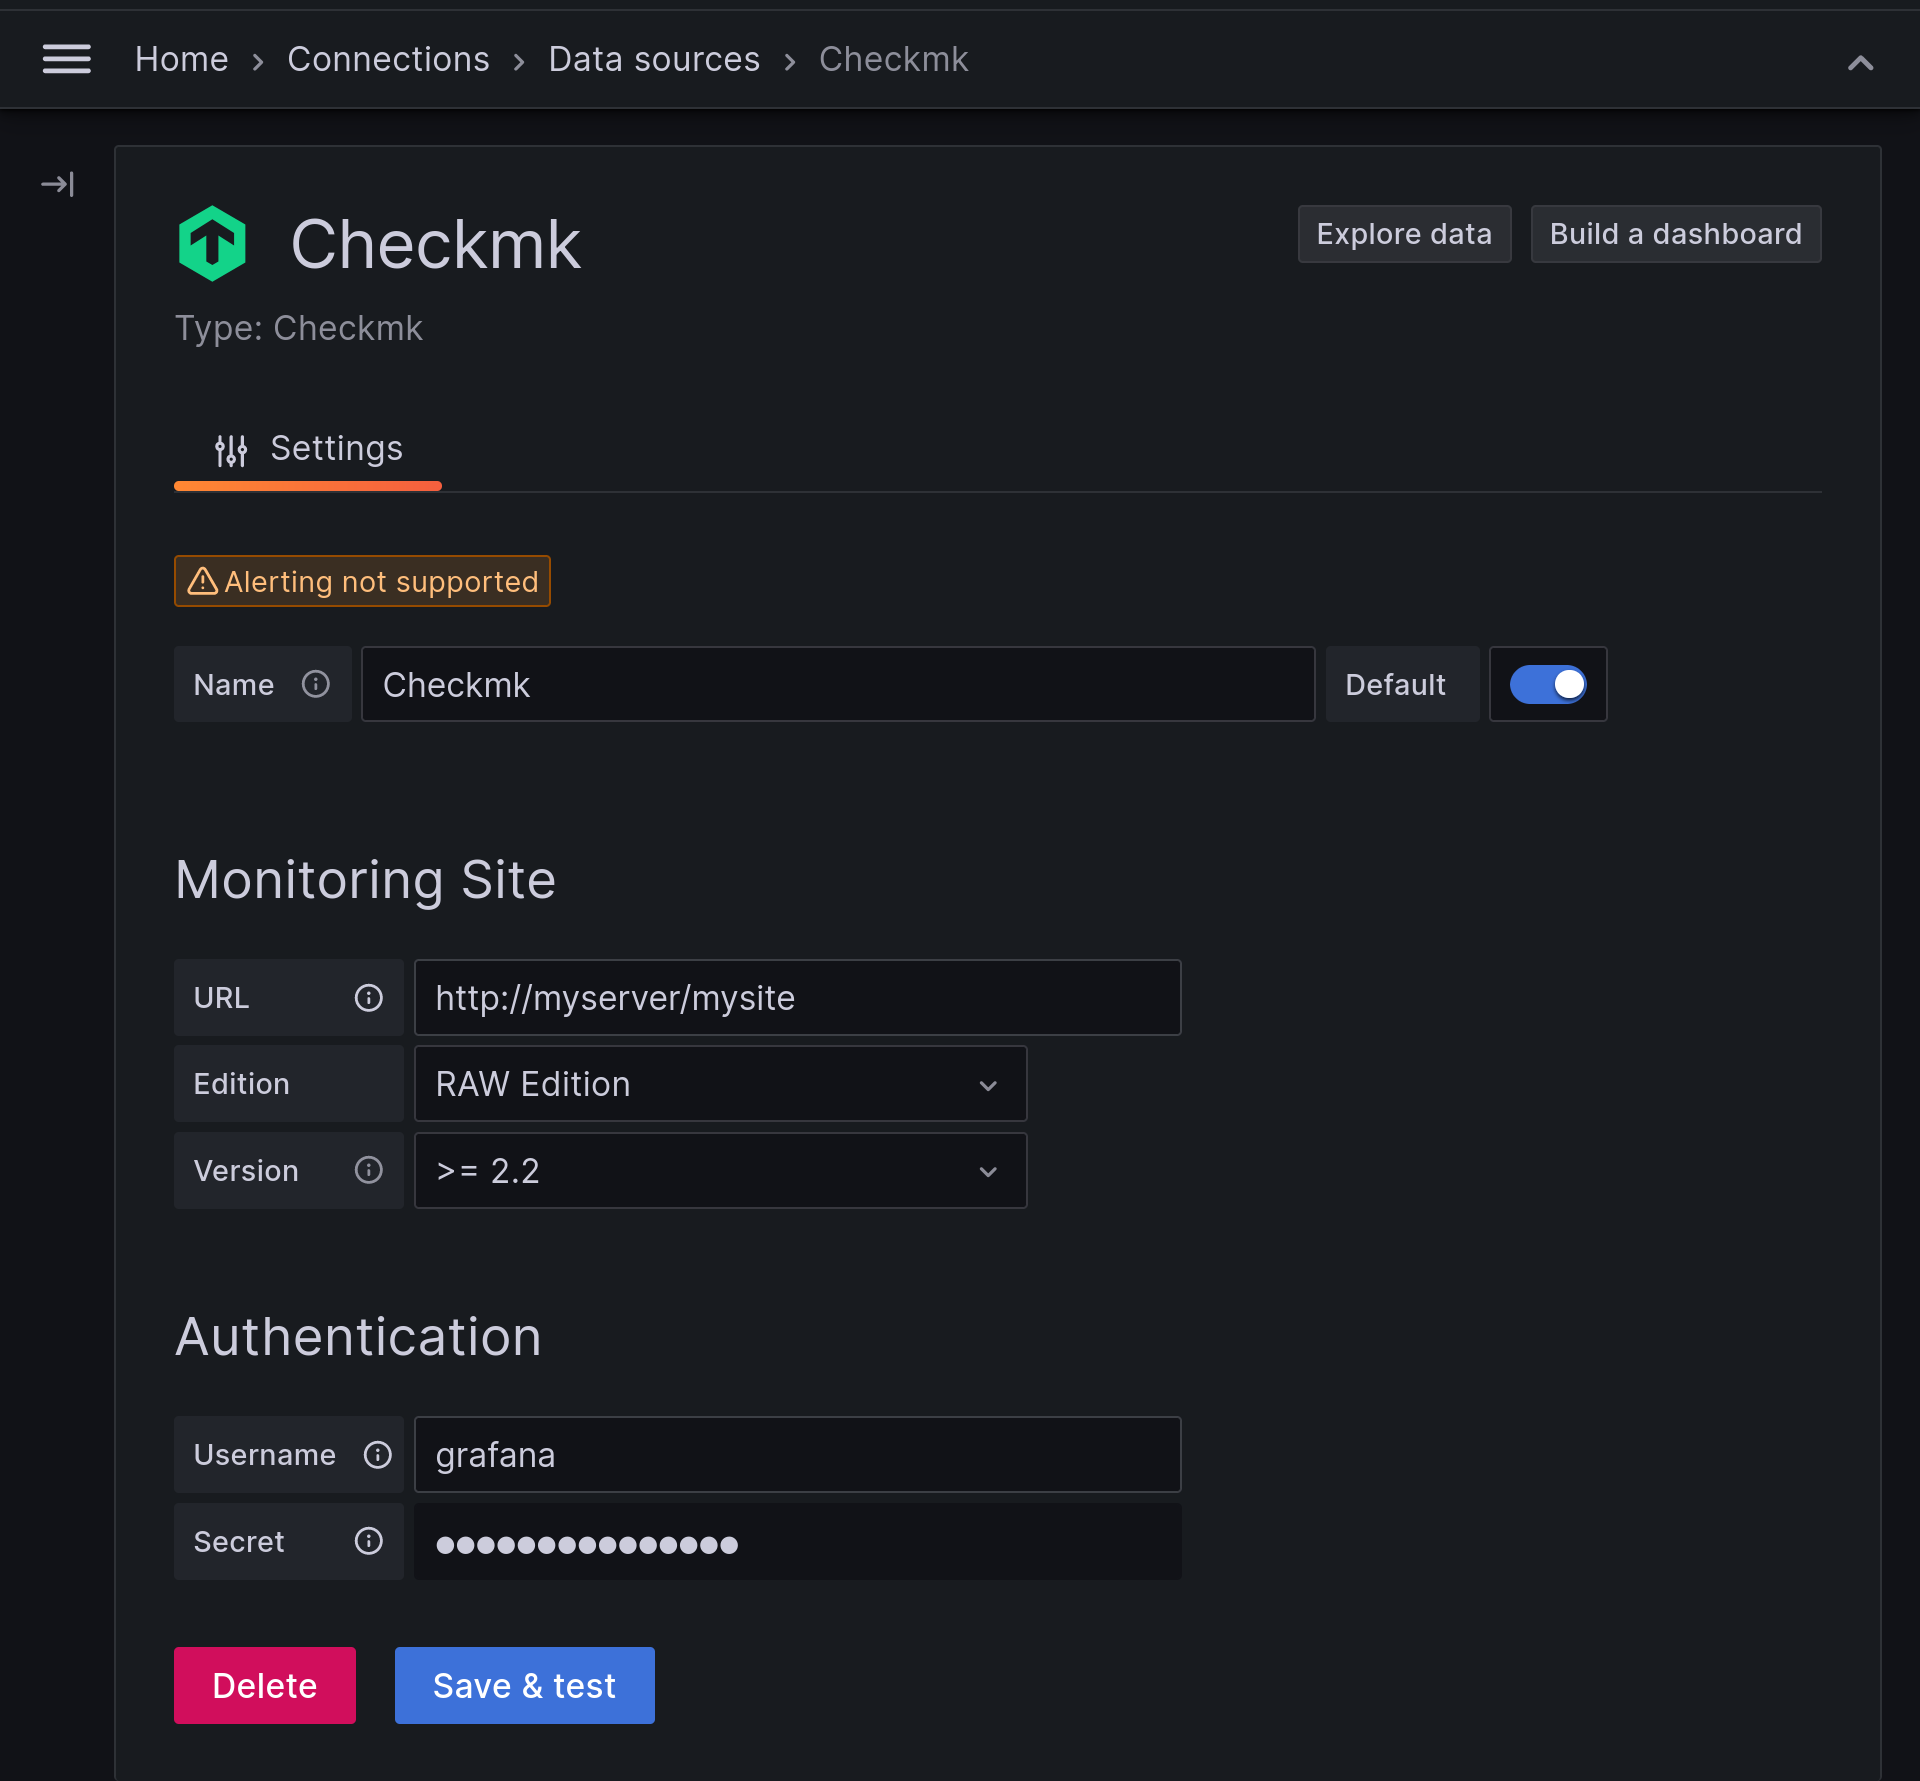The width and height of the screenshot is (1920, 1781).
Task: Click the Checkmk breadcrumb entry
Action: pyautogui.click(x=893, y=60)
